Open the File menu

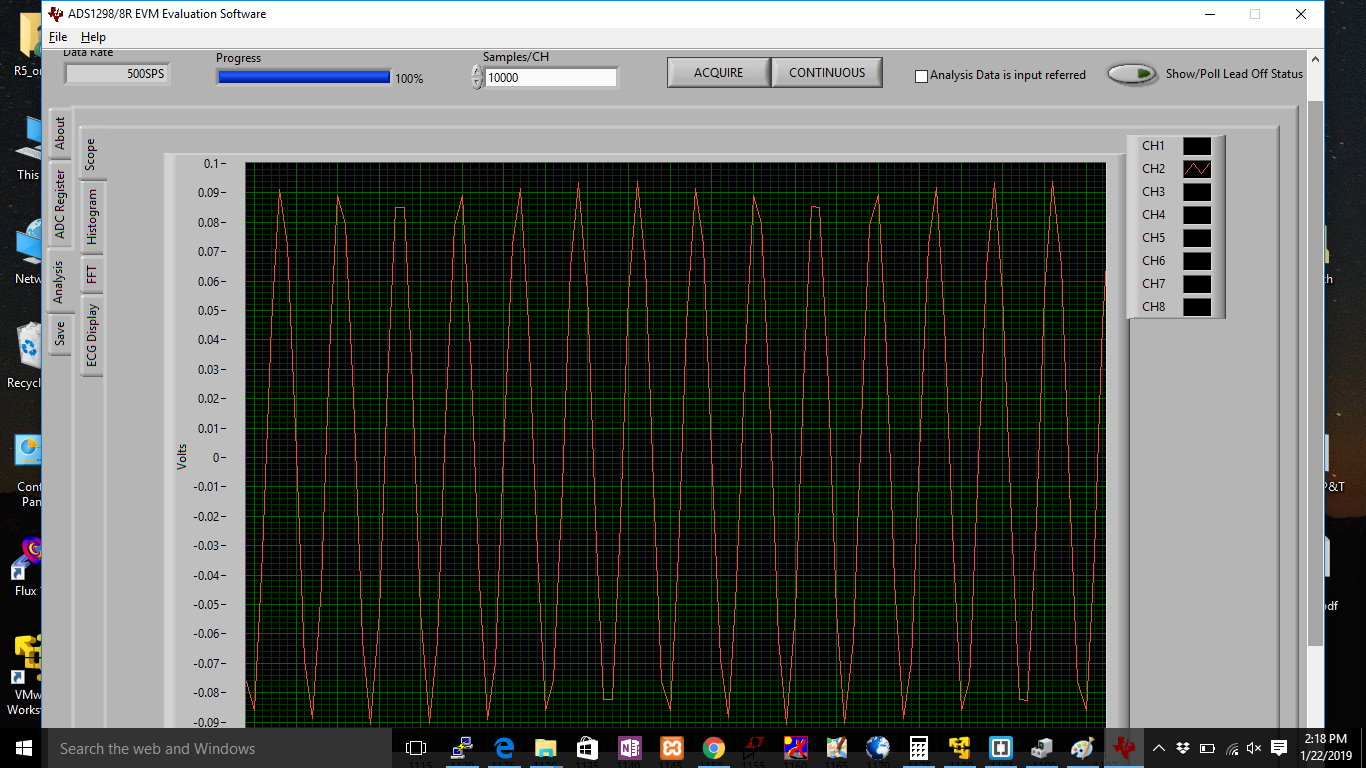tap(58, 37)
